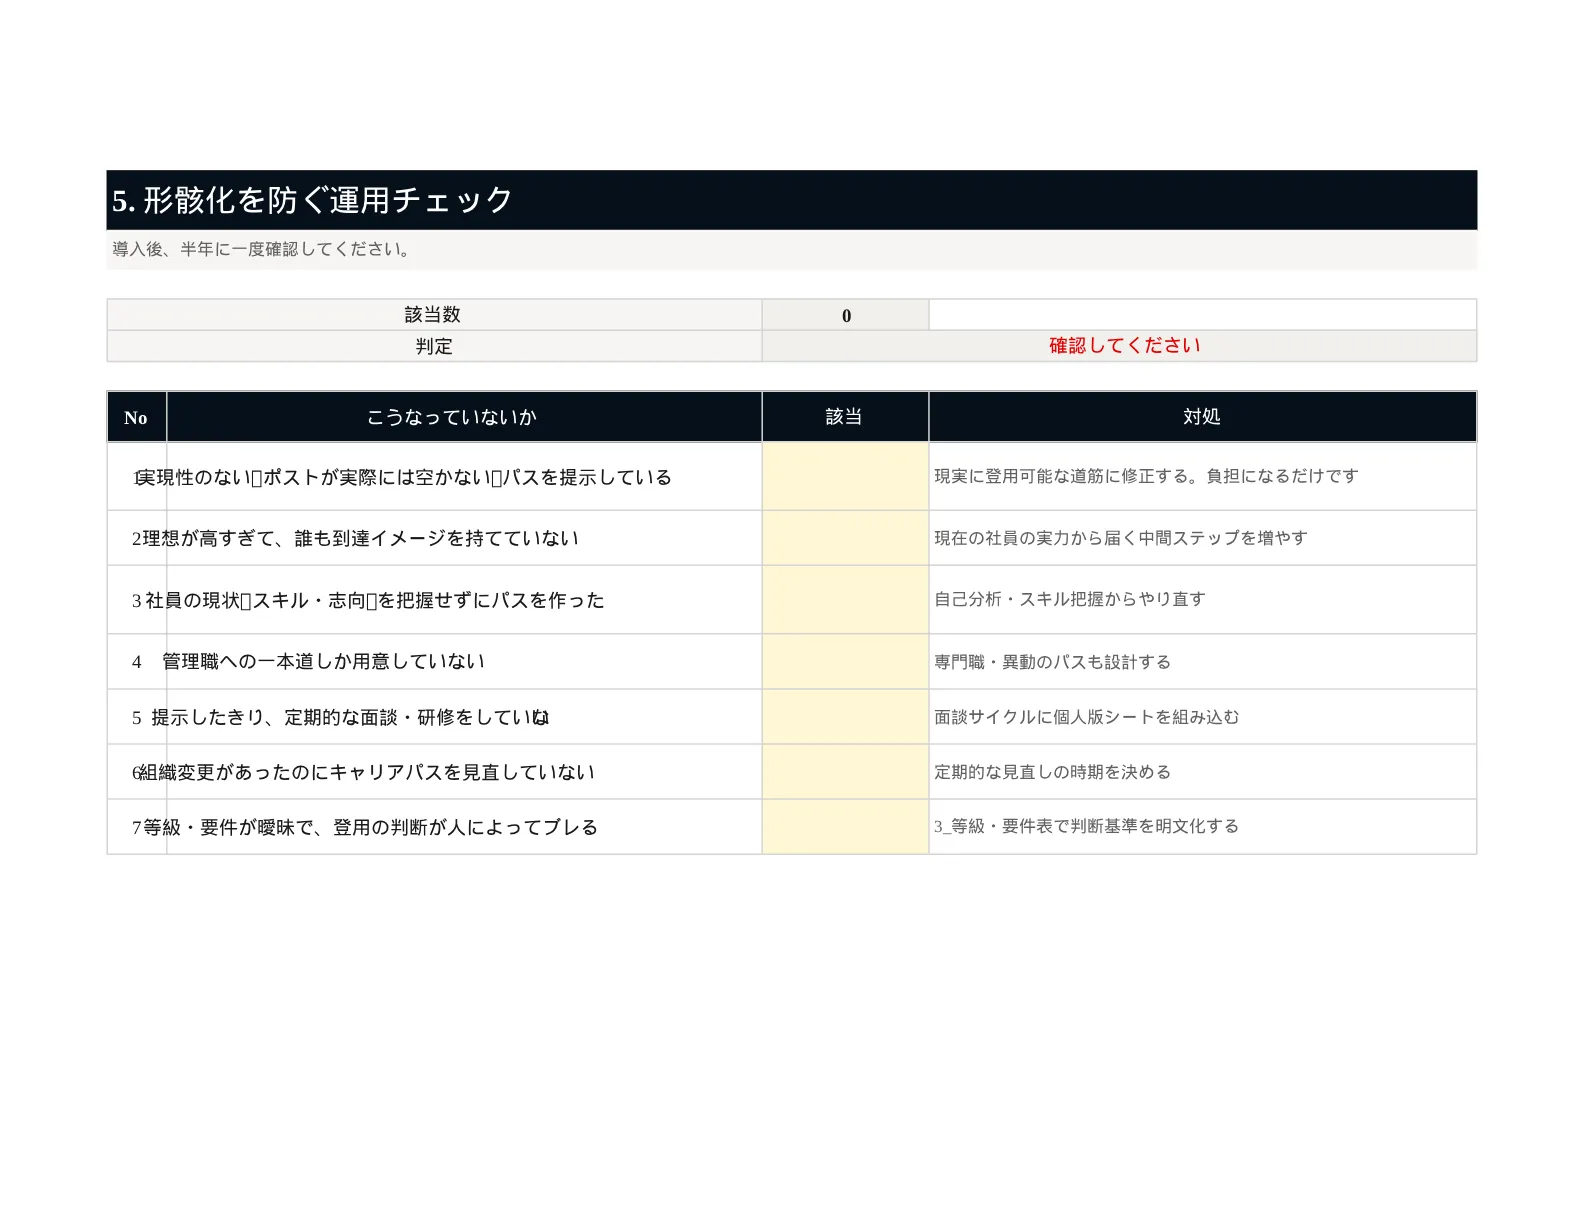This screenshot has width=1584, height=1224.
Task: Click the remedy '現在の社員の実力から届く中間ステップを増やす'
Action: point(1121,538)
